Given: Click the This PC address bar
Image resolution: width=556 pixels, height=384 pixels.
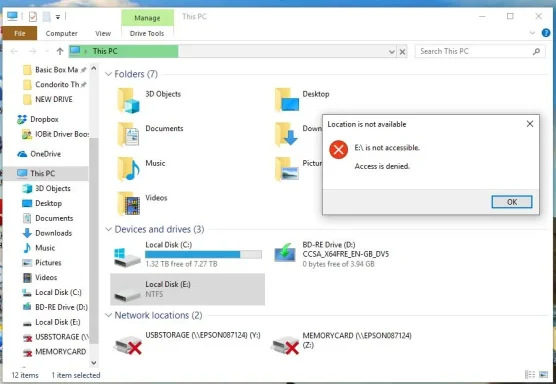Looking at the screenshot, I should click(232, 51).
